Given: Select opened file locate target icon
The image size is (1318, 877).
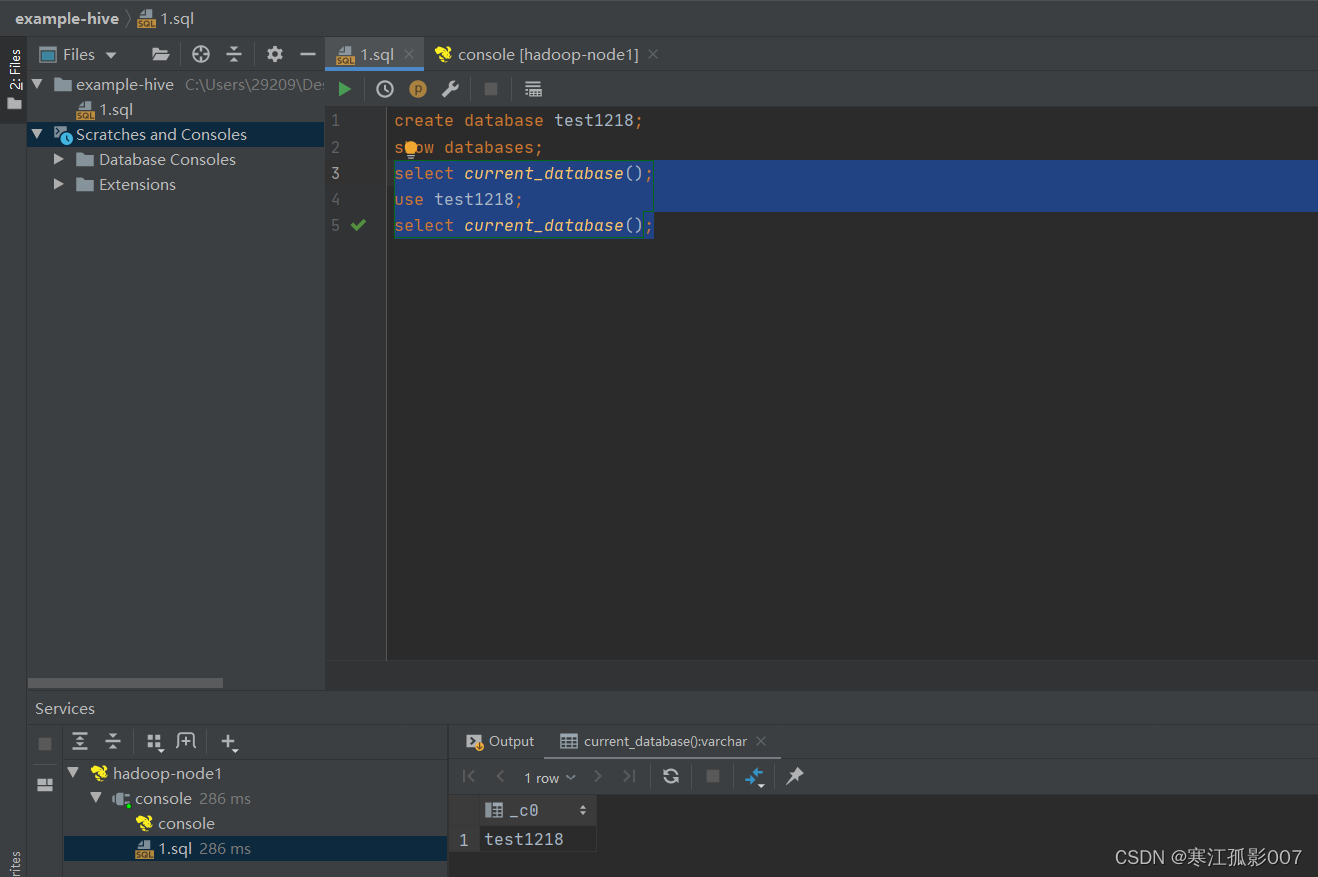Looking at the screenshot, I should click(x=201, y=54).
